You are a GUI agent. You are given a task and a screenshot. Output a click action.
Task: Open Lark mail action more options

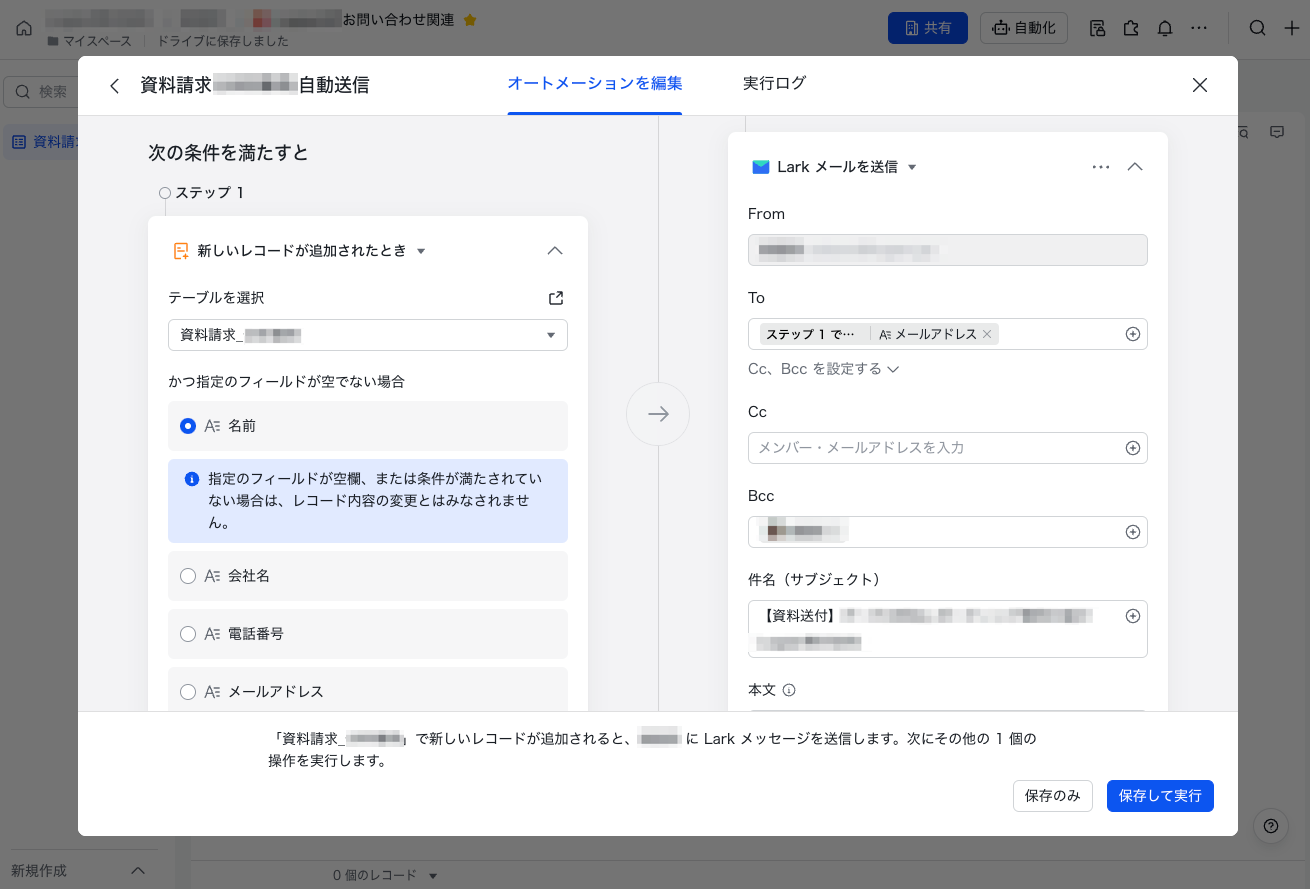(x=1101, y=167)
